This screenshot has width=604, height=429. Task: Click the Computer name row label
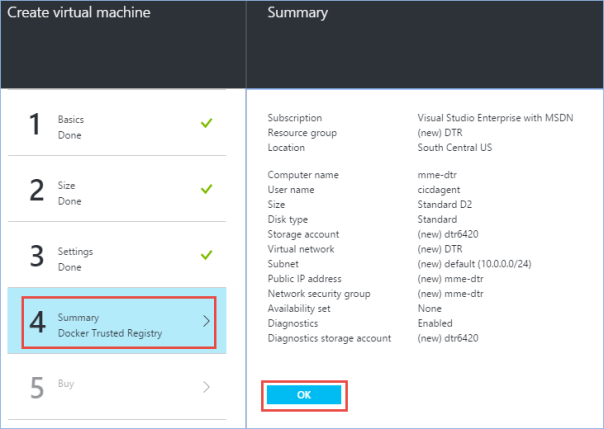tap(303, 175)
